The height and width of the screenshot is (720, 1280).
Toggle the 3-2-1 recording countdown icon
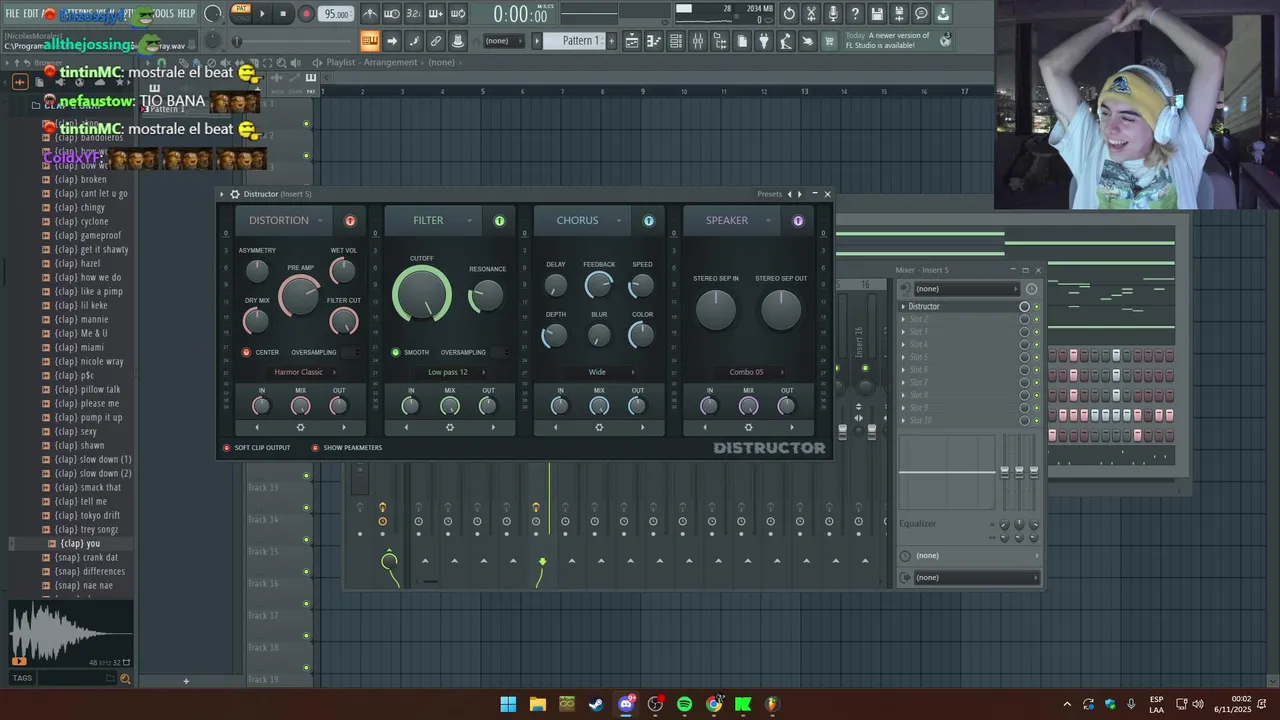click(x=413, y=14)
